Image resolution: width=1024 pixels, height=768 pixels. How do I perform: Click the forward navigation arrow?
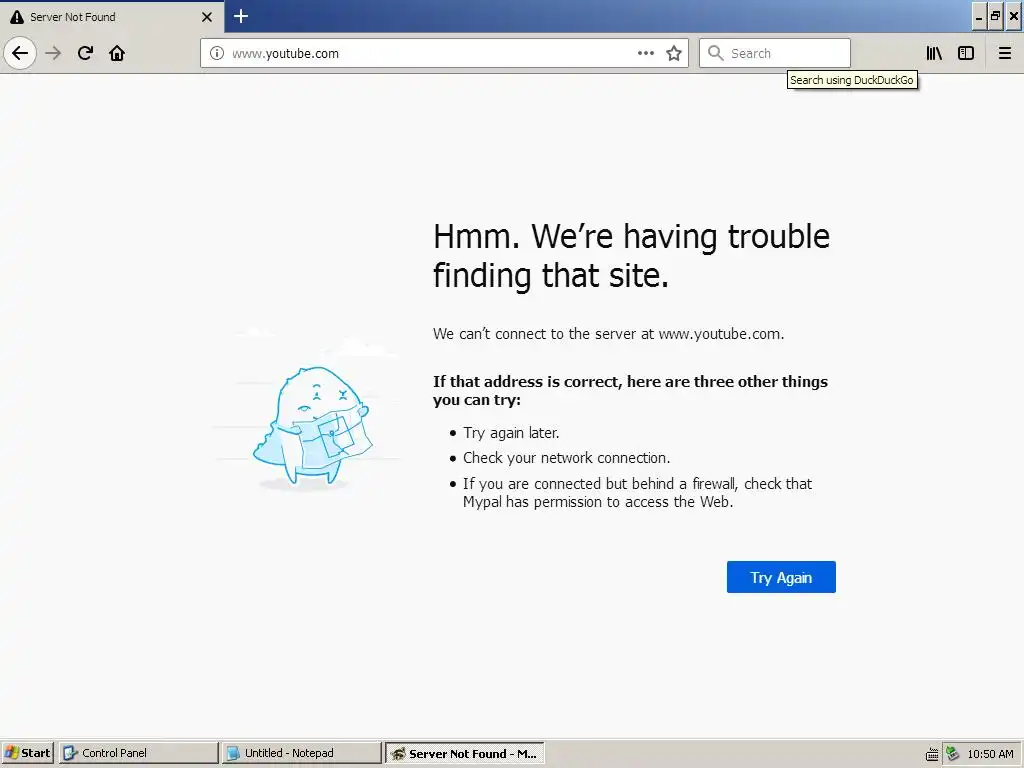click(53, 53)
